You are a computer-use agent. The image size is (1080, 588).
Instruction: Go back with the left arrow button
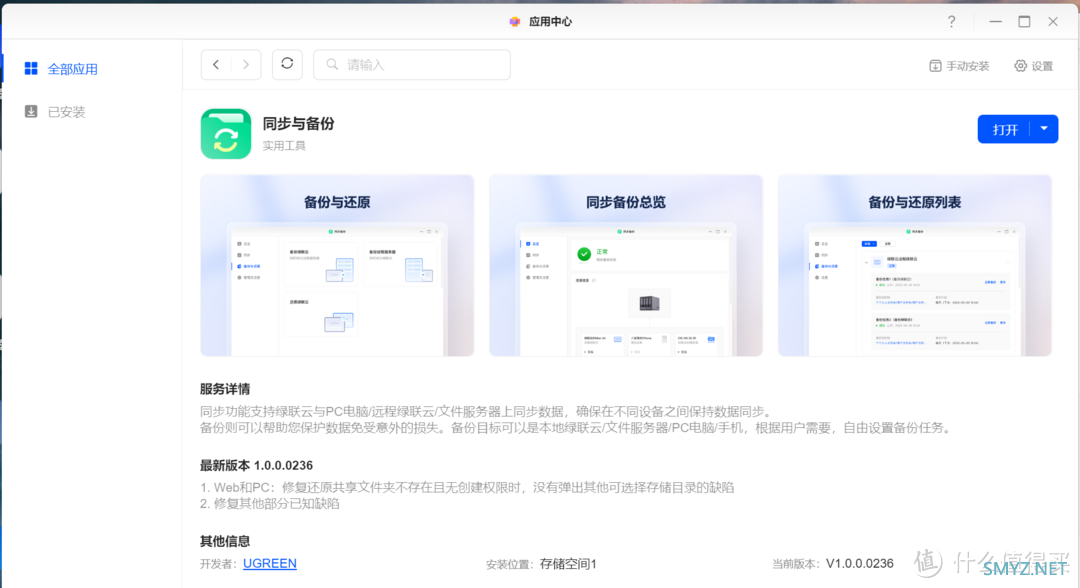(x=216, y=65)
